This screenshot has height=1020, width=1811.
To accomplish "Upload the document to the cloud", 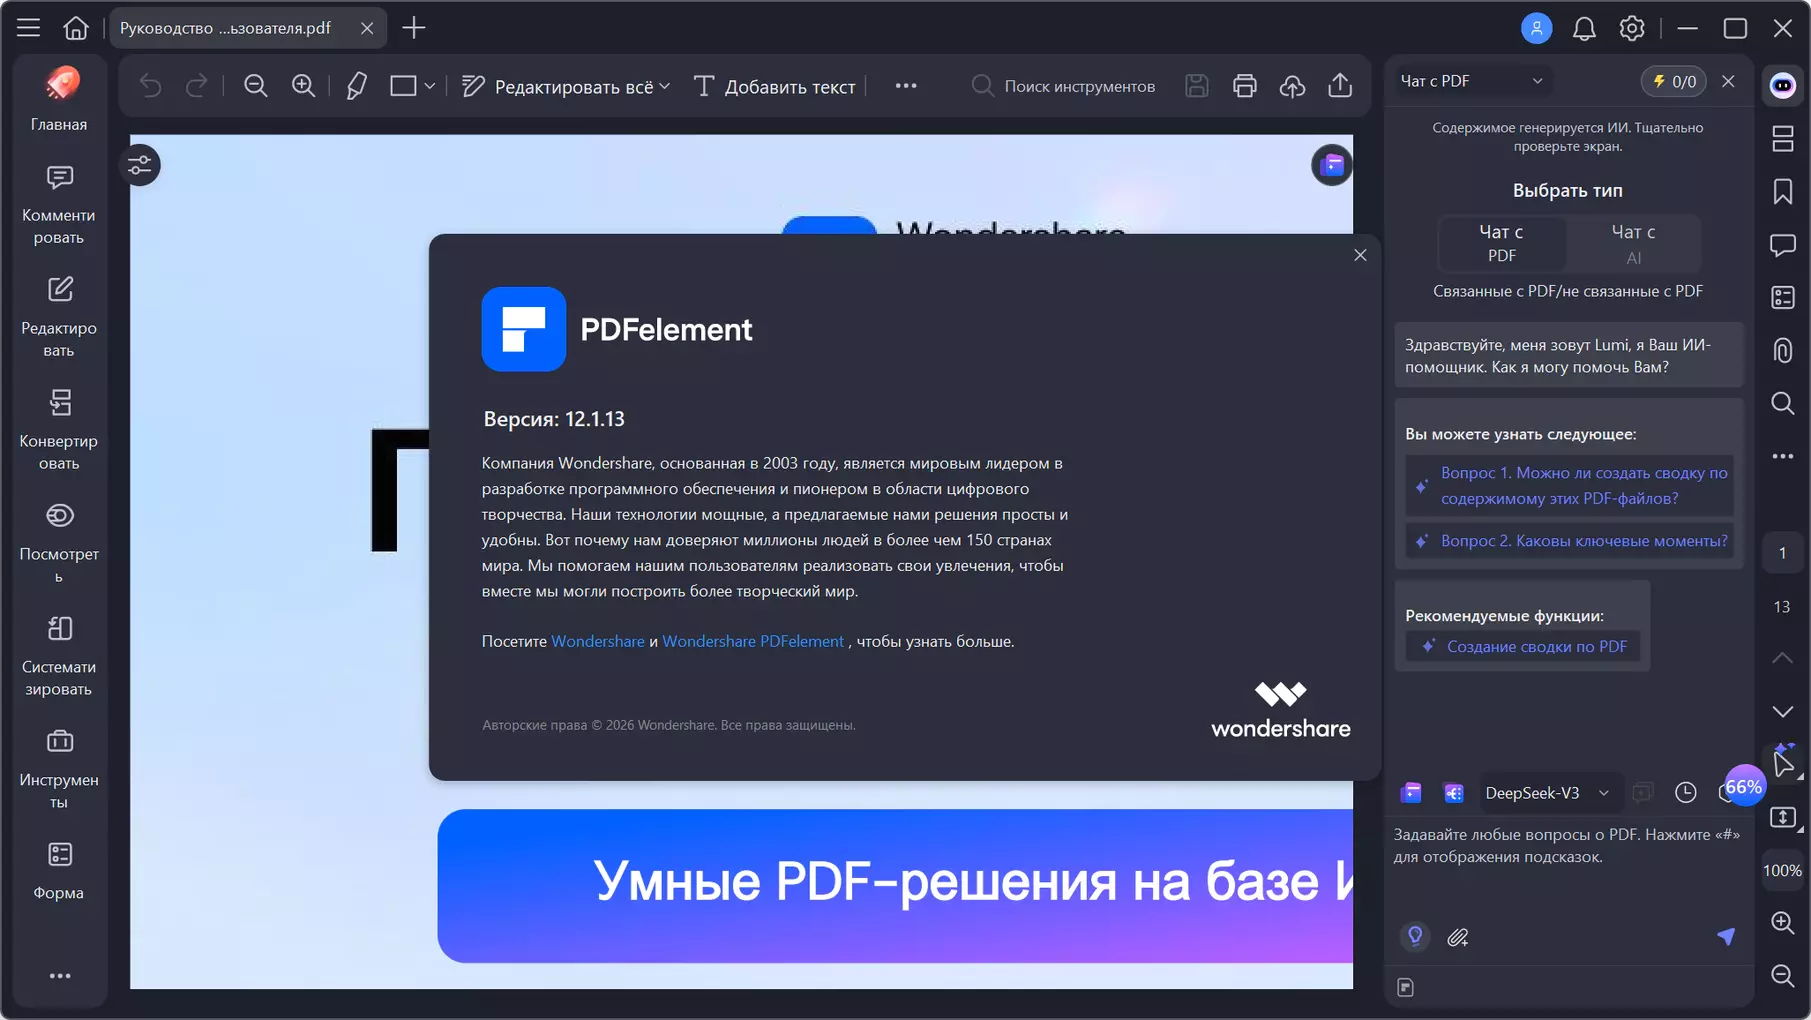I will coord(1292,86).
